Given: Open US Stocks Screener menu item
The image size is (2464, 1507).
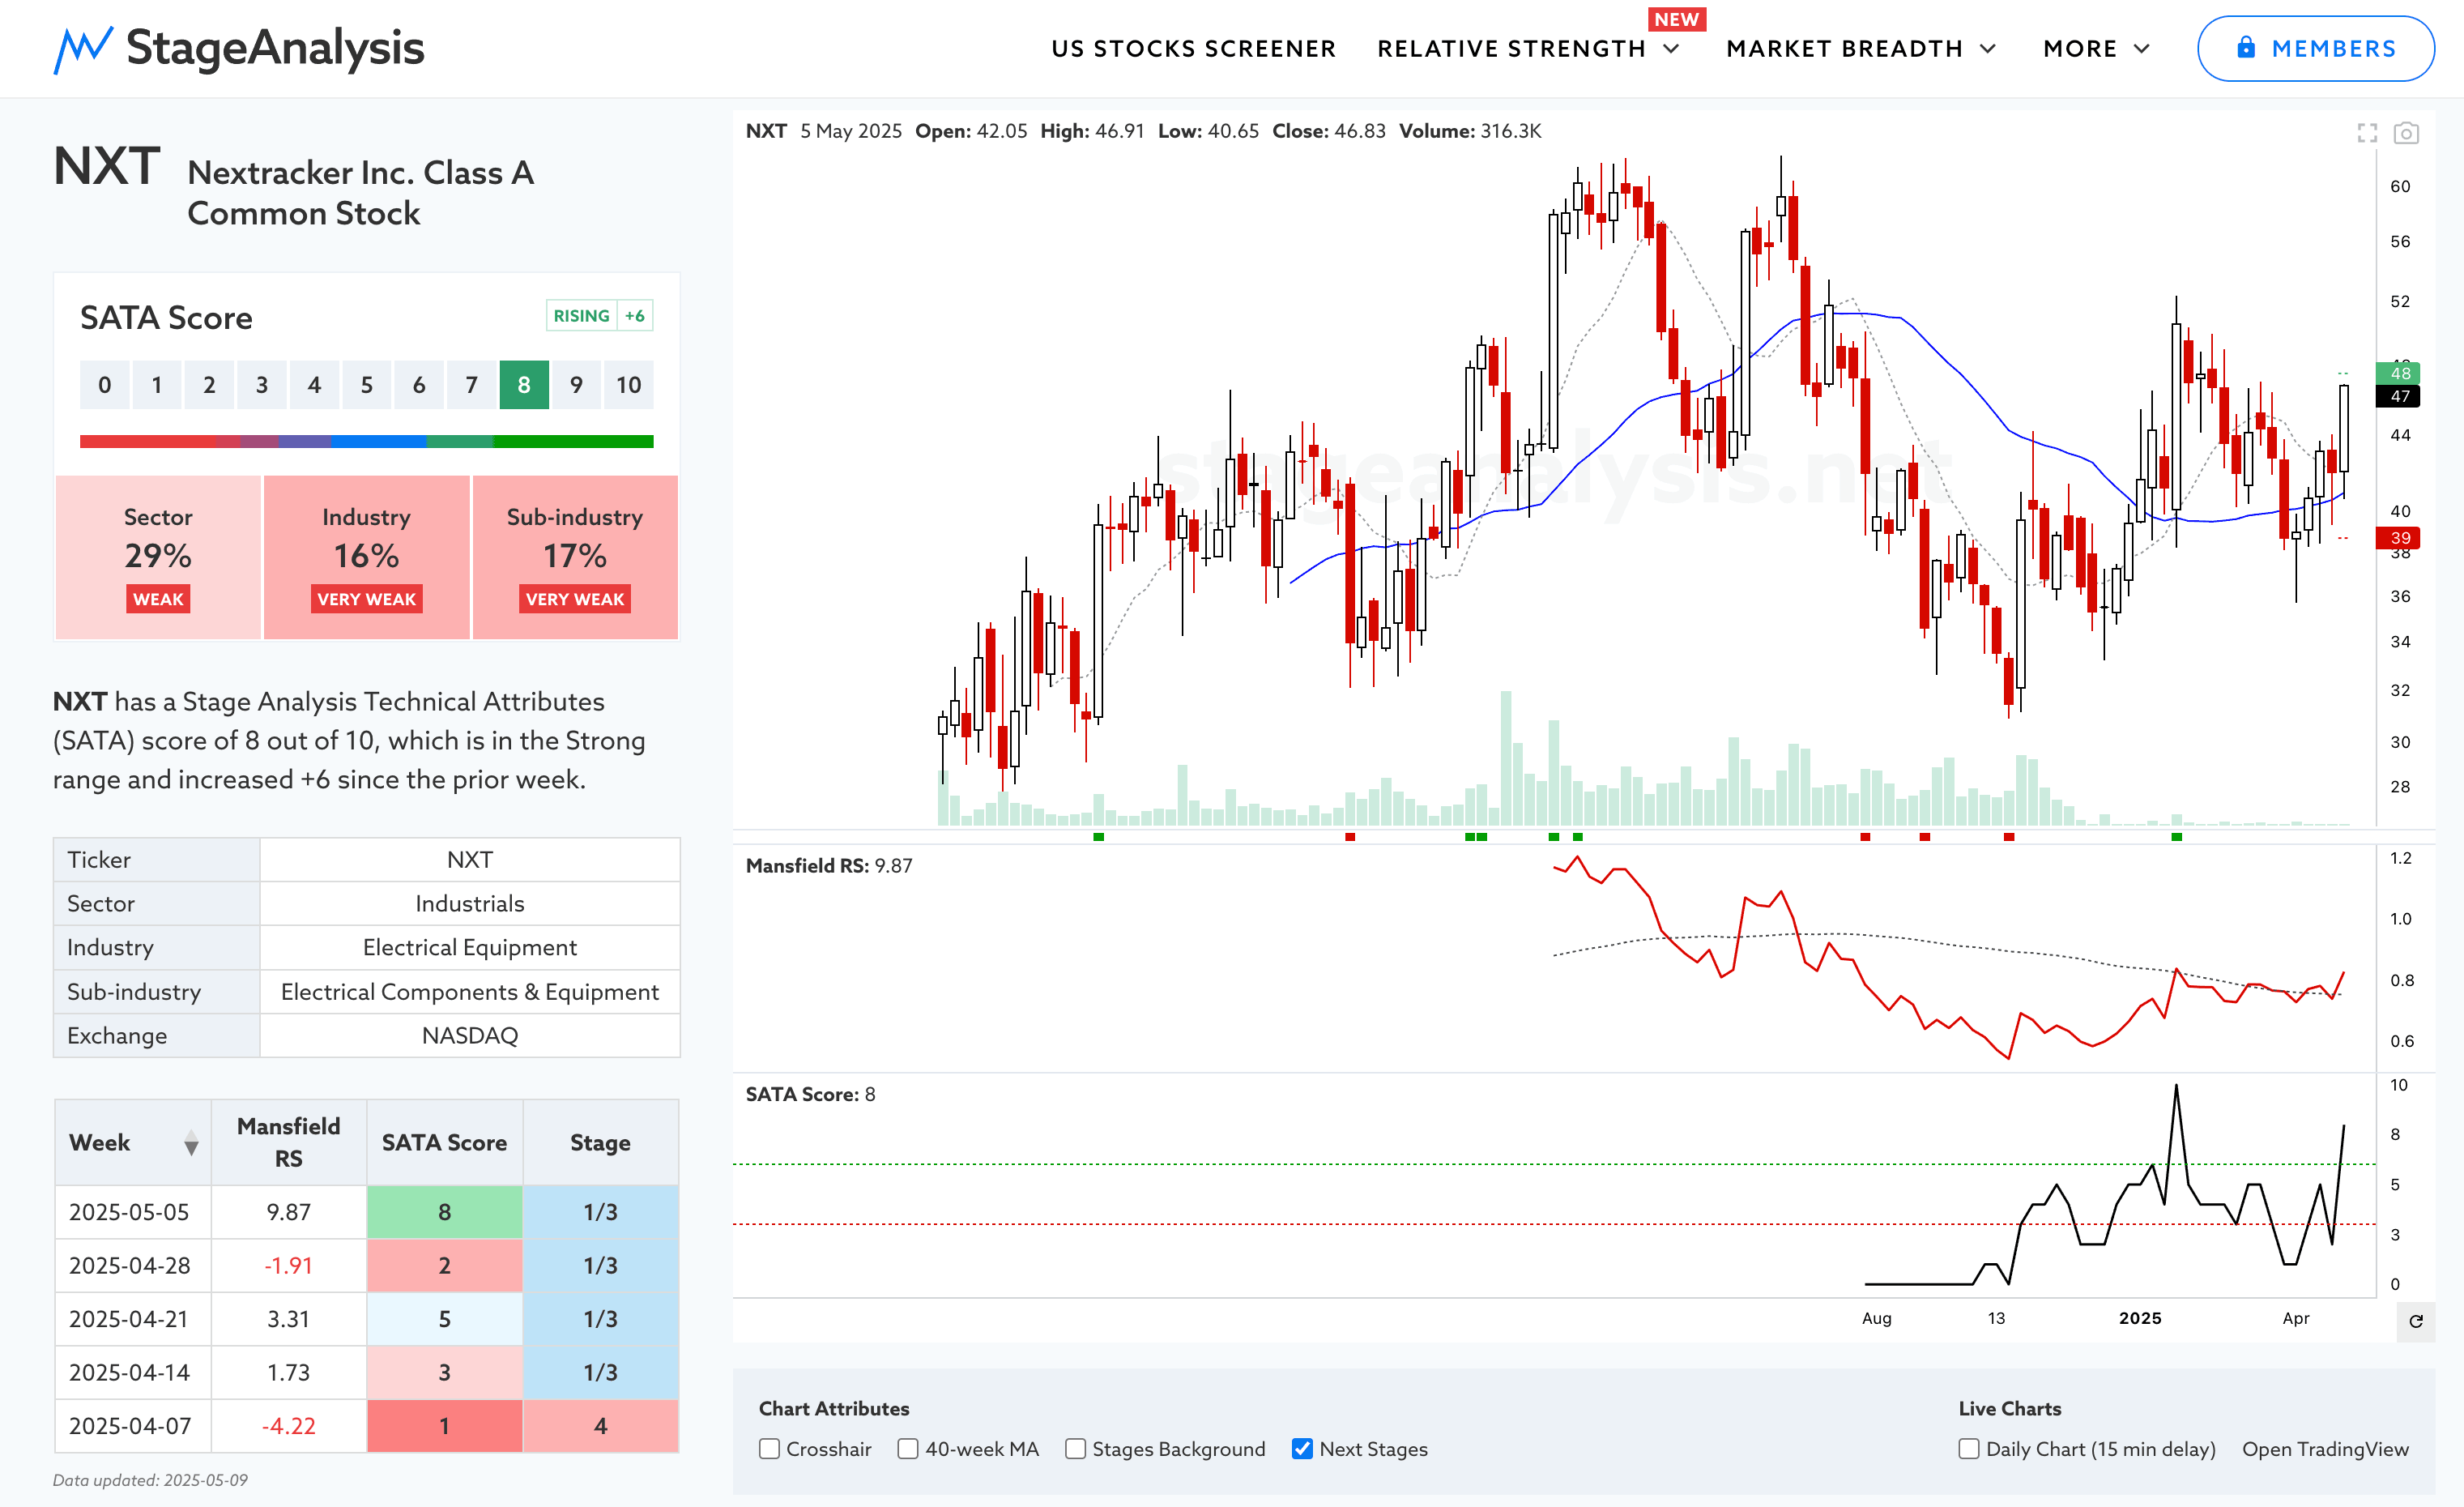Looking at the screenshot, I should [1193, 49].
